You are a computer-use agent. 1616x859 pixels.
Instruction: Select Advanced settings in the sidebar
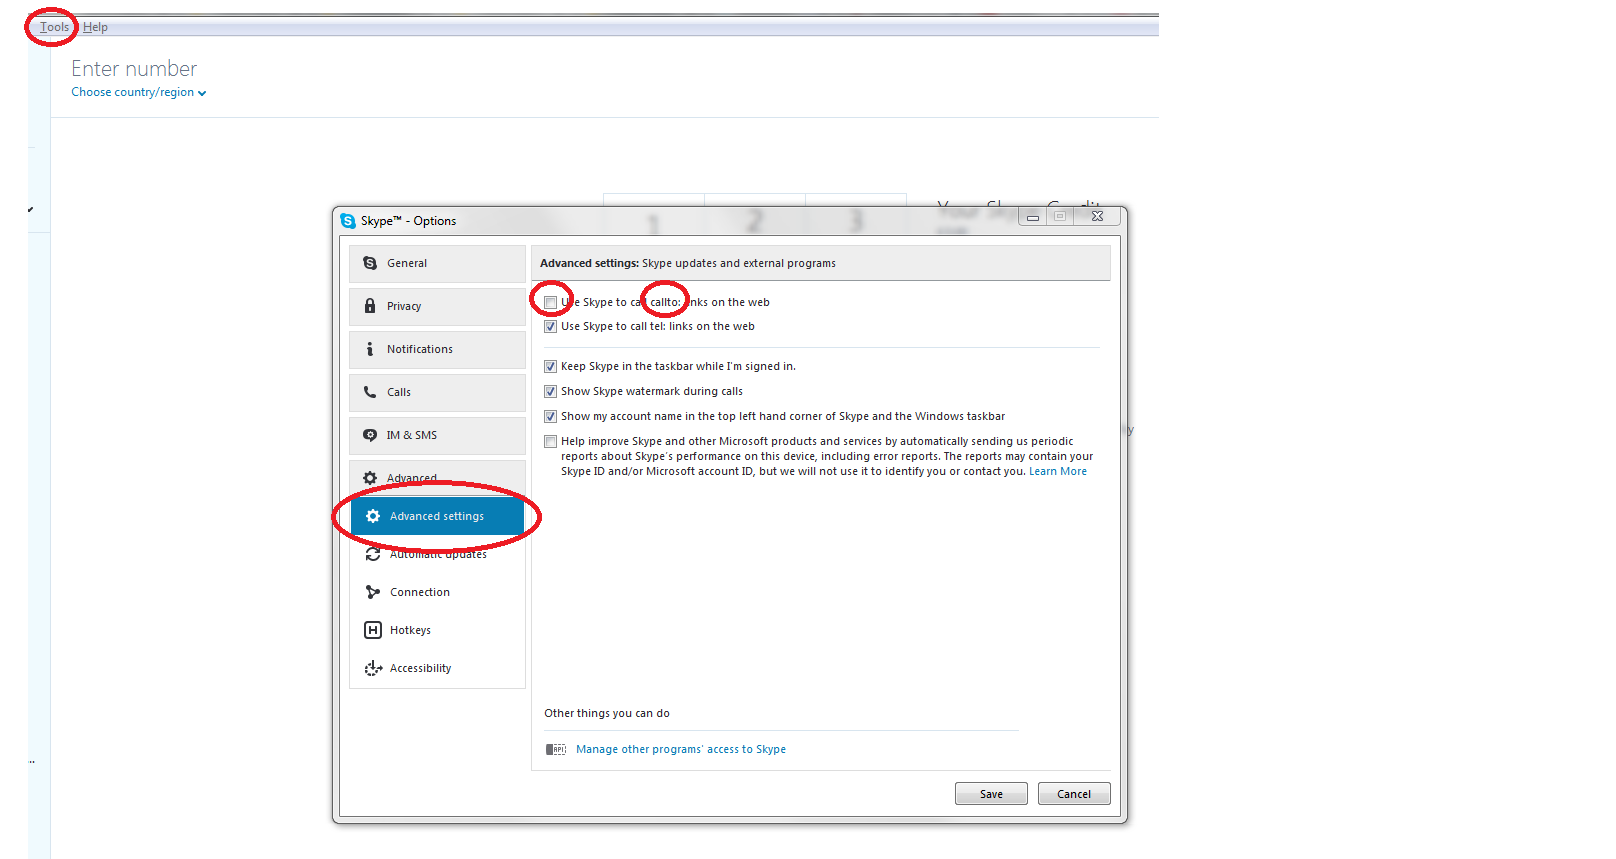(437, 516)
